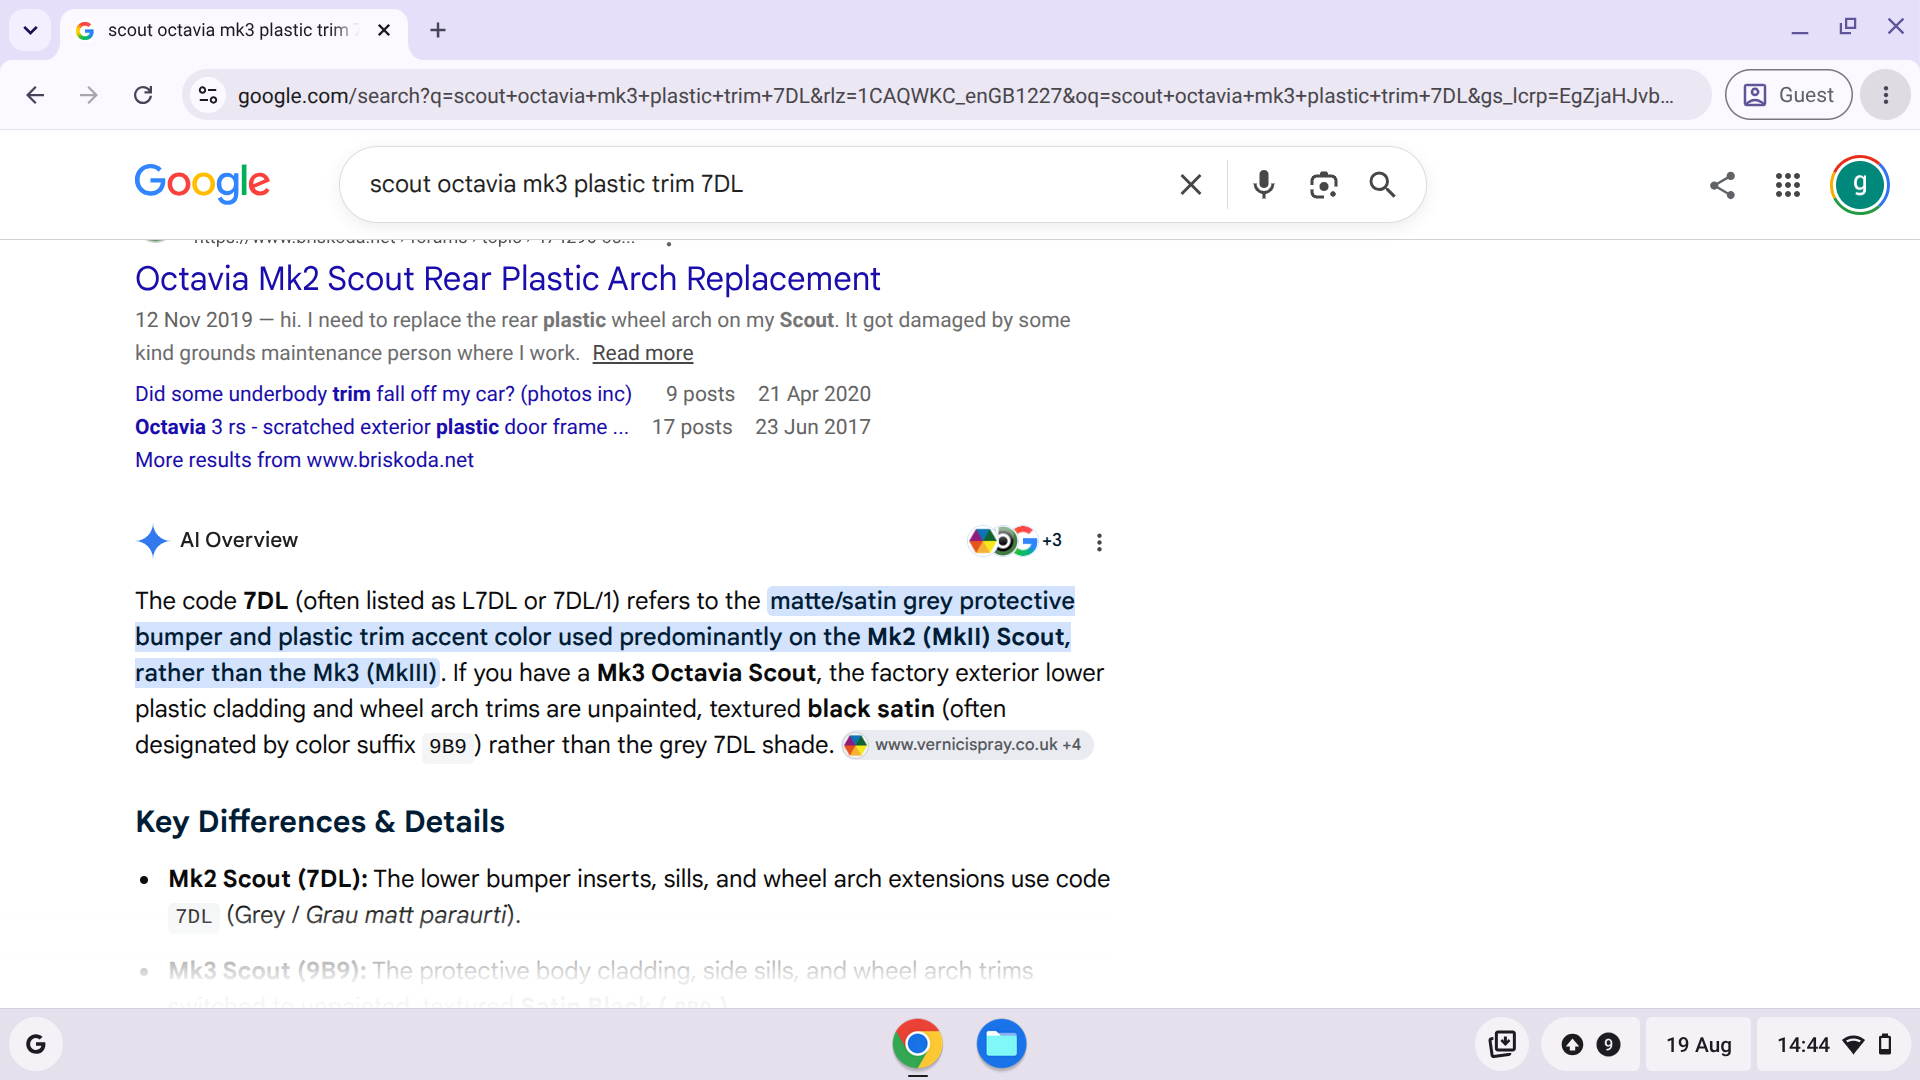The width and height of the screenshot is (1920, 1080).
Task: Click the 'Key Differences & Details' heading
Action: coord(320,822)
